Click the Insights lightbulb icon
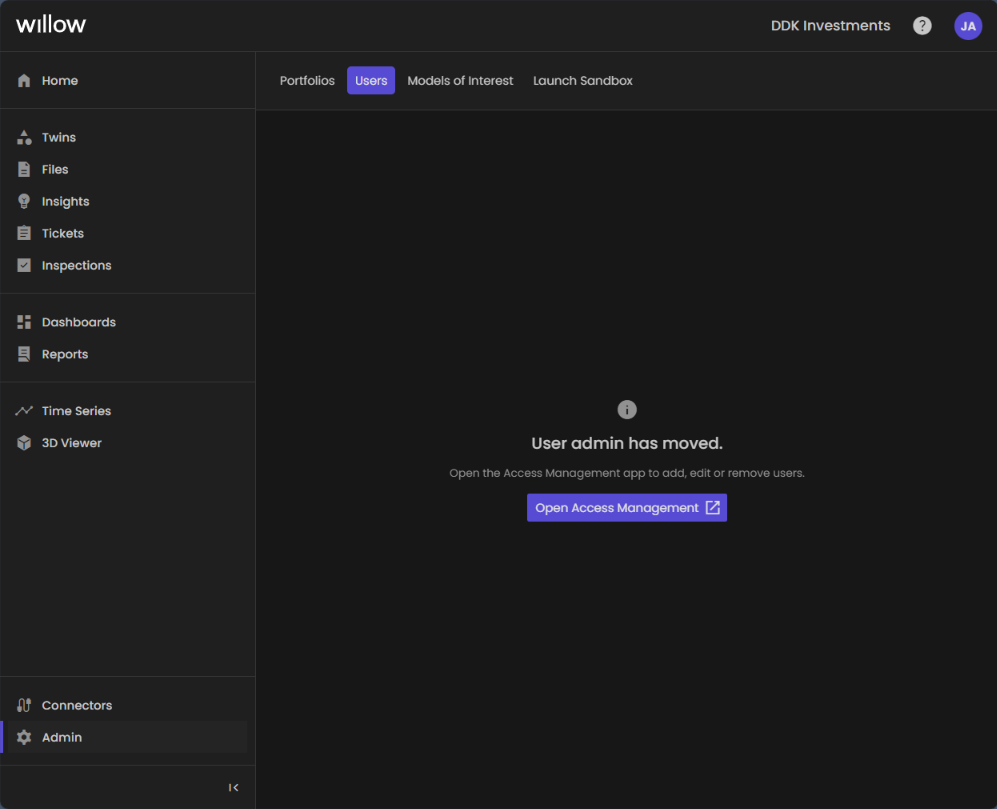The image size is (997, 809). 24,202
